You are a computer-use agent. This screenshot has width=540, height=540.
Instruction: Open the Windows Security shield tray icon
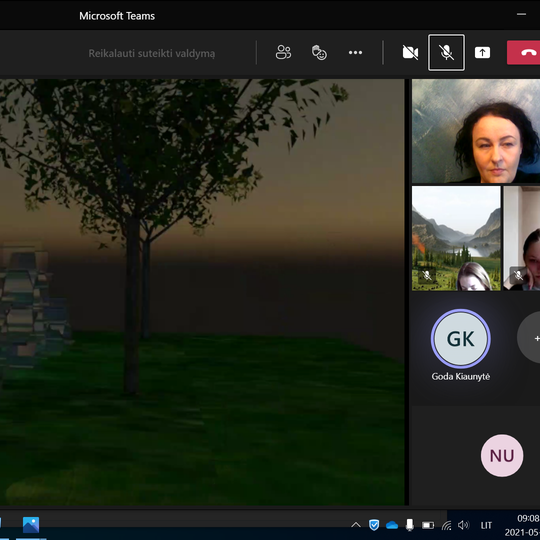pyautogui.click(x=374, y=525)
